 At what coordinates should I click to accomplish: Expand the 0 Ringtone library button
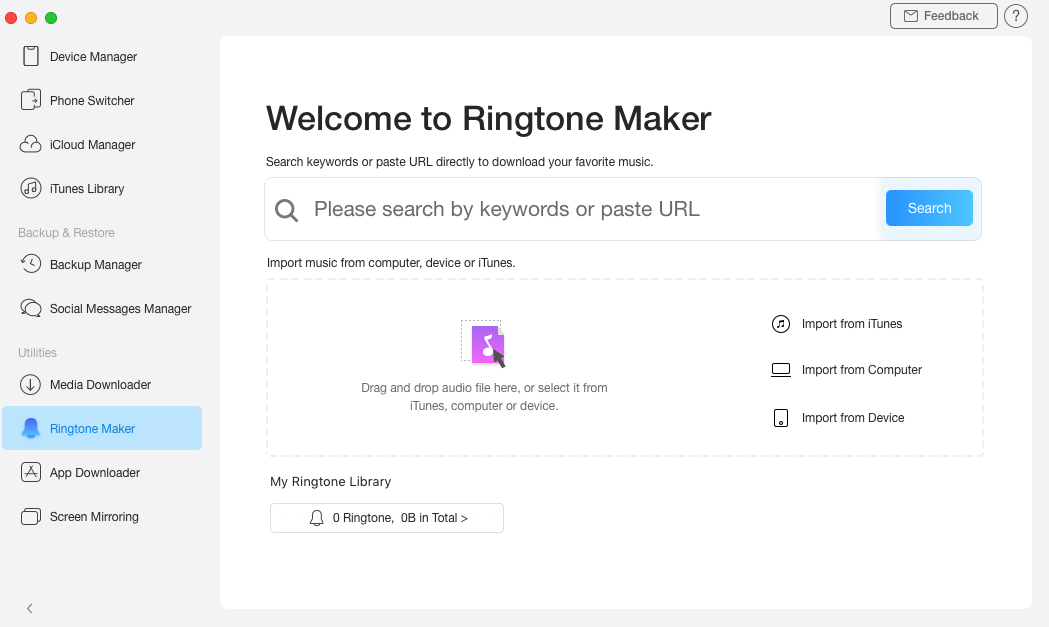click(387, 518)
